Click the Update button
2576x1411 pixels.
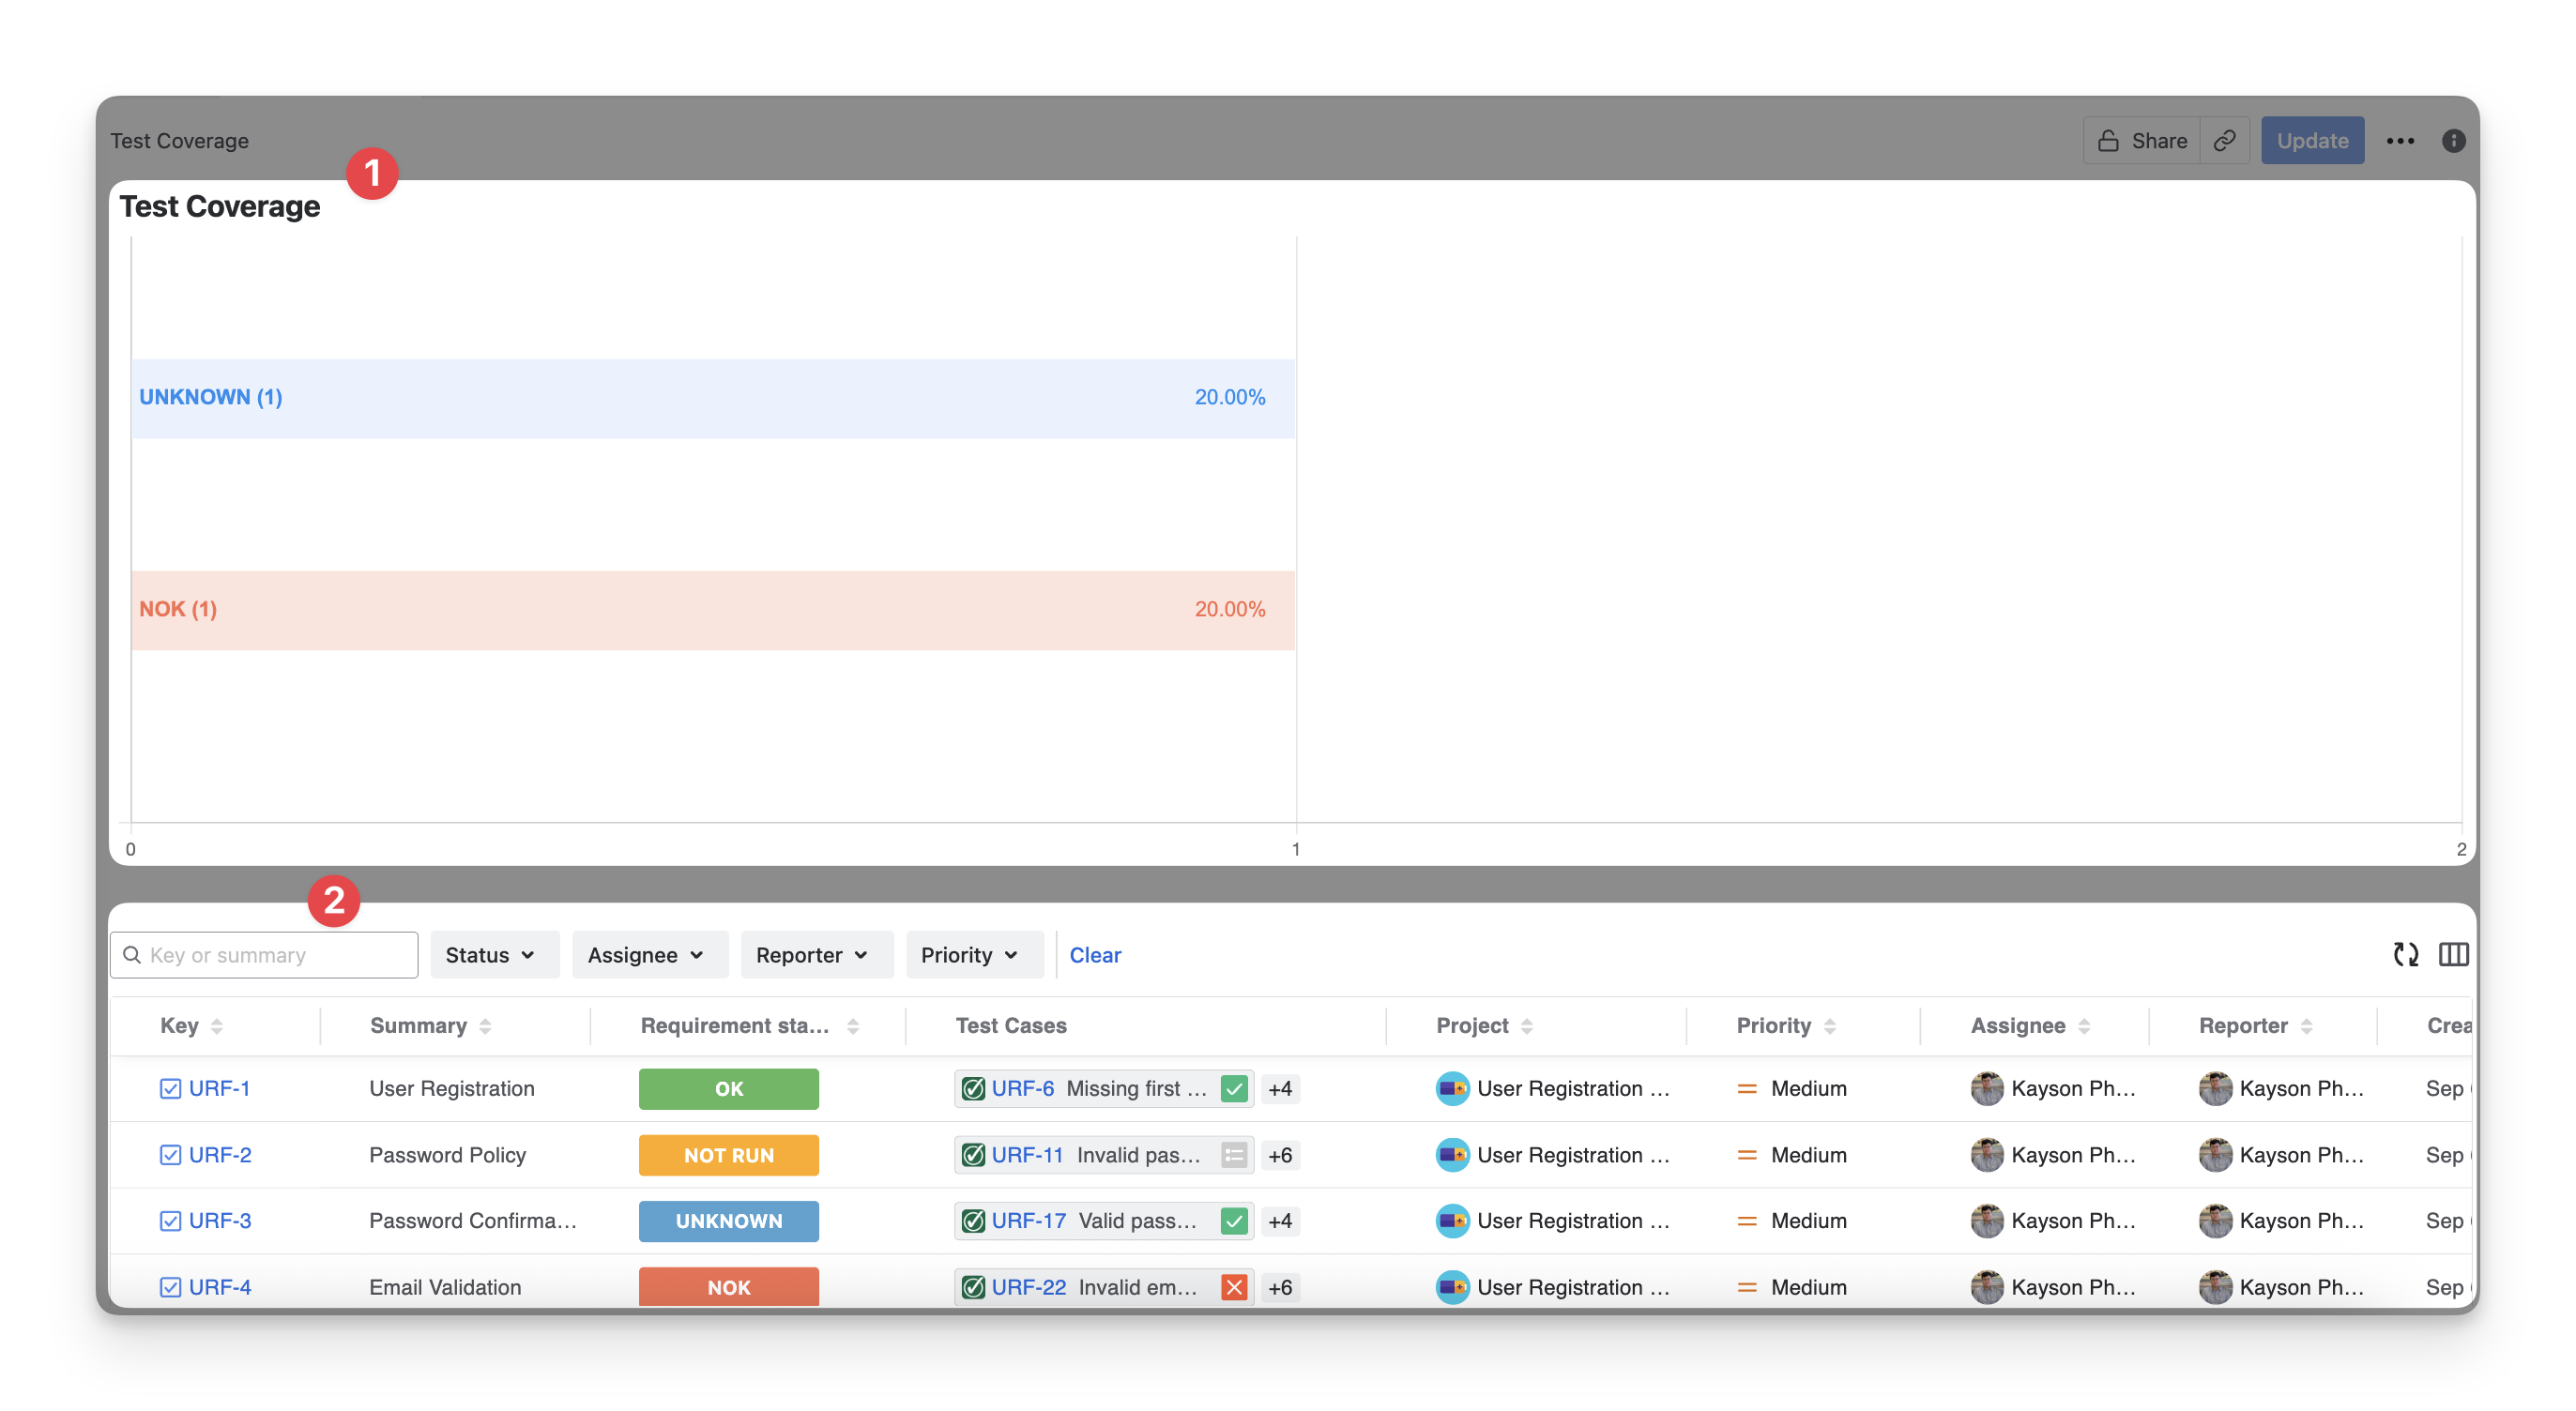pos(2312,141)
